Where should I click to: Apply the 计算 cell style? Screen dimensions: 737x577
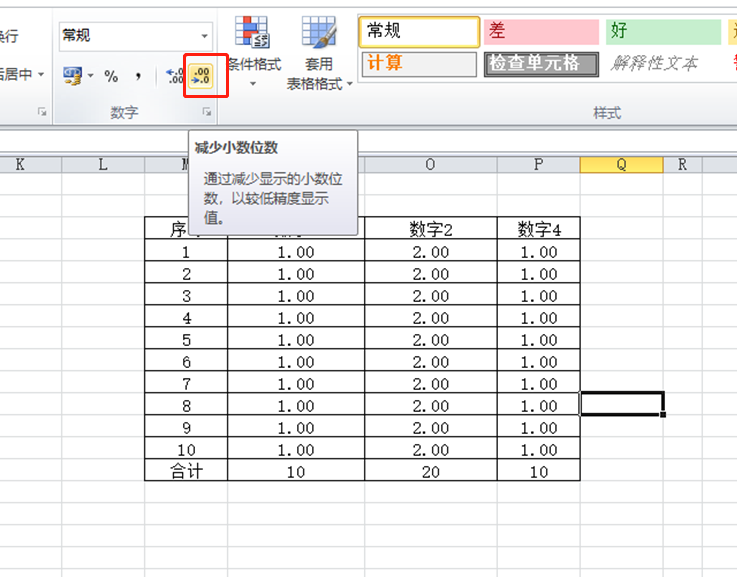(x=419, y=64)
